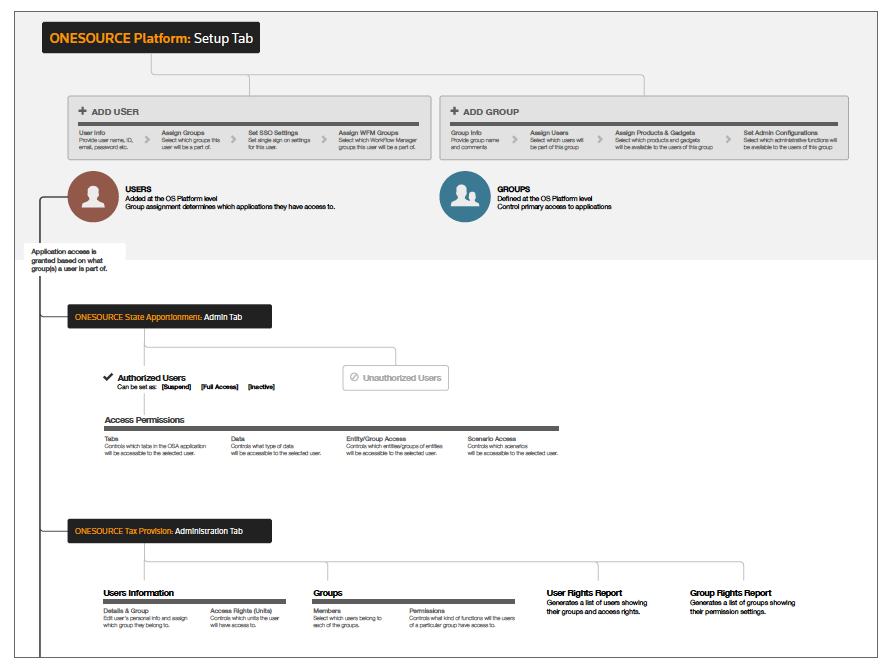
Task: Click the ADD USER heading
Action: [x=115, y=112]
